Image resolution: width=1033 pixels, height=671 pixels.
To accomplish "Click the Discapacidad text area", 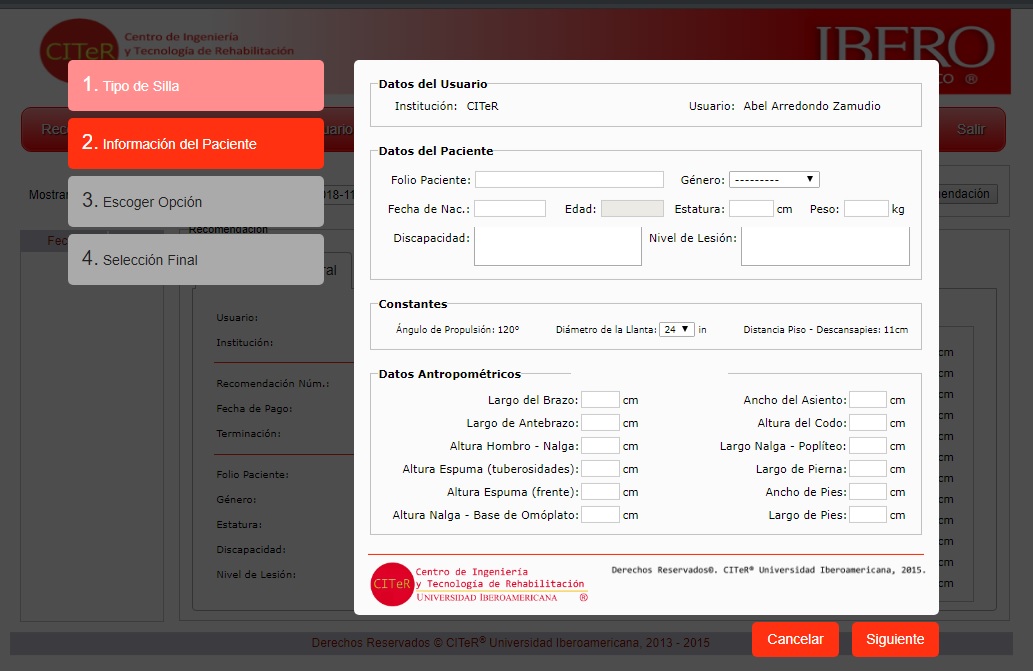I will (x=557, y=246).
